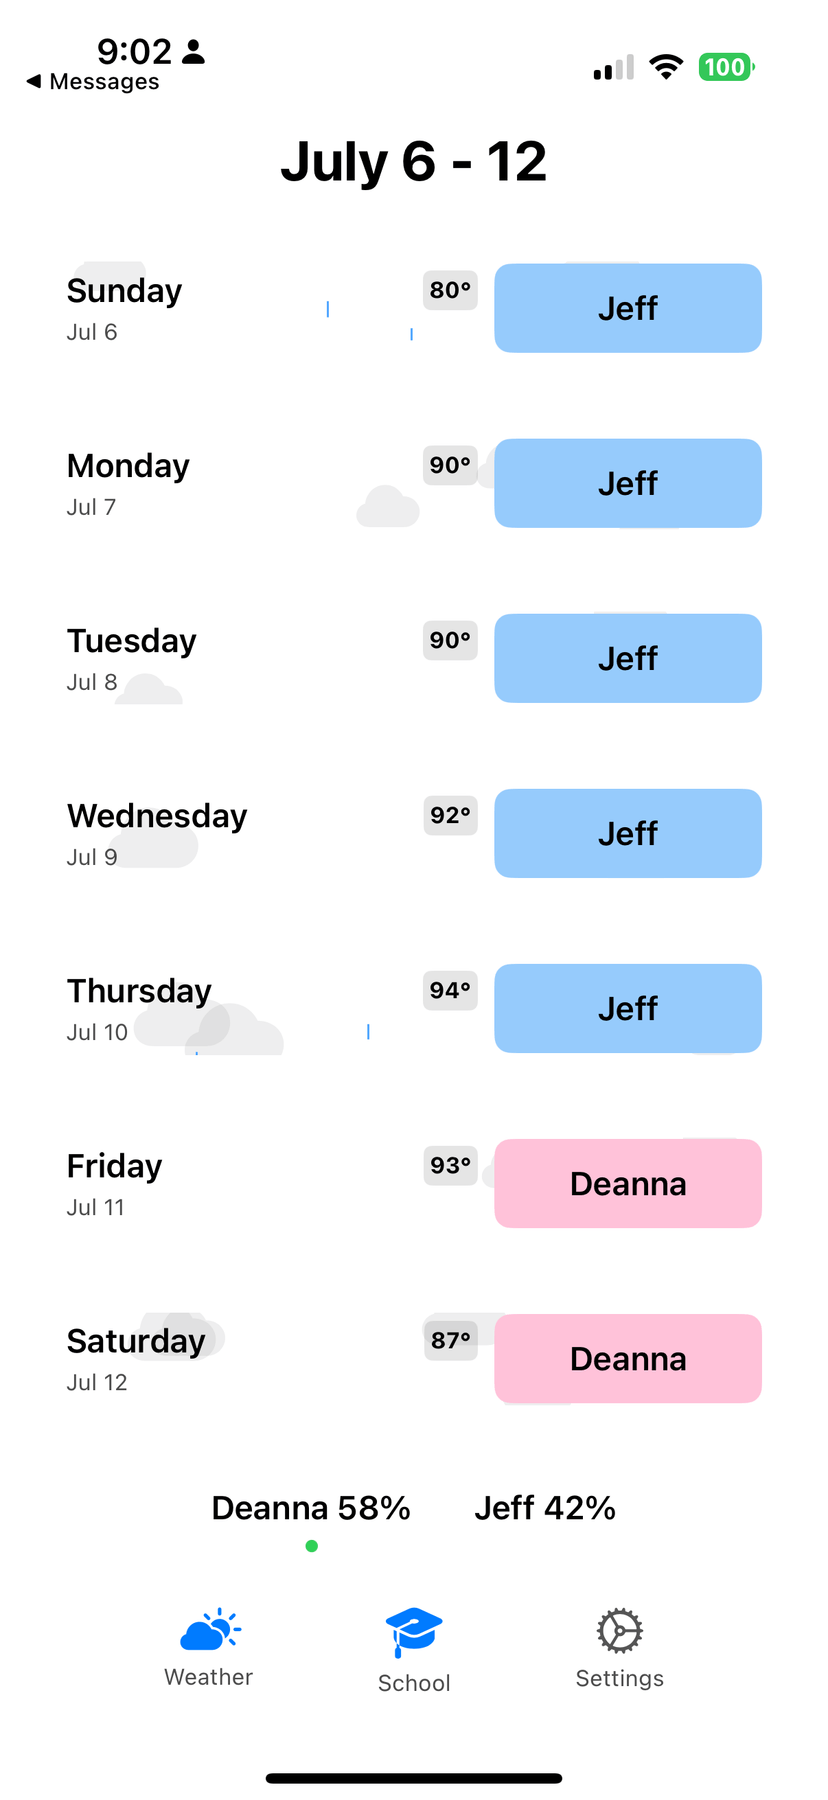Select the Deanna 58% summary label
The image size is (828, 1800).
coord(311,1508)
